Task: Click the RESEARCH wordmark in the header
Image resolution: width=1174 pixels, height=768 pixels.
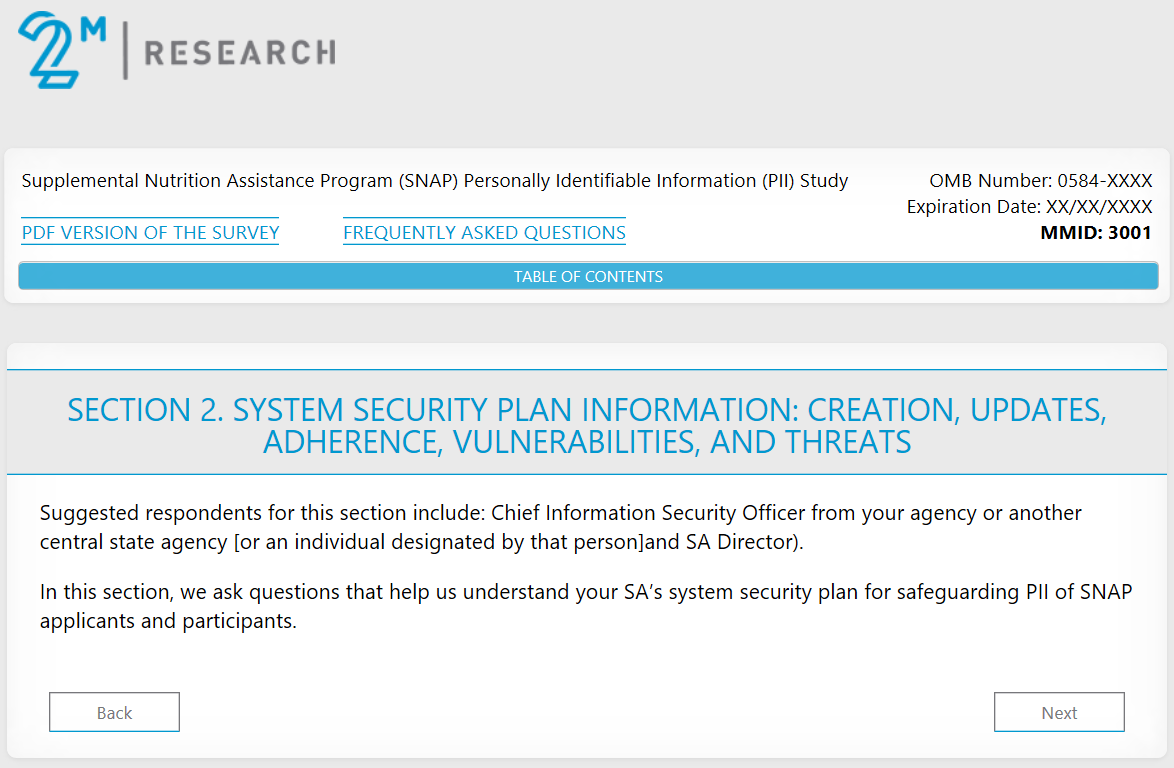Action: [240, 52]
